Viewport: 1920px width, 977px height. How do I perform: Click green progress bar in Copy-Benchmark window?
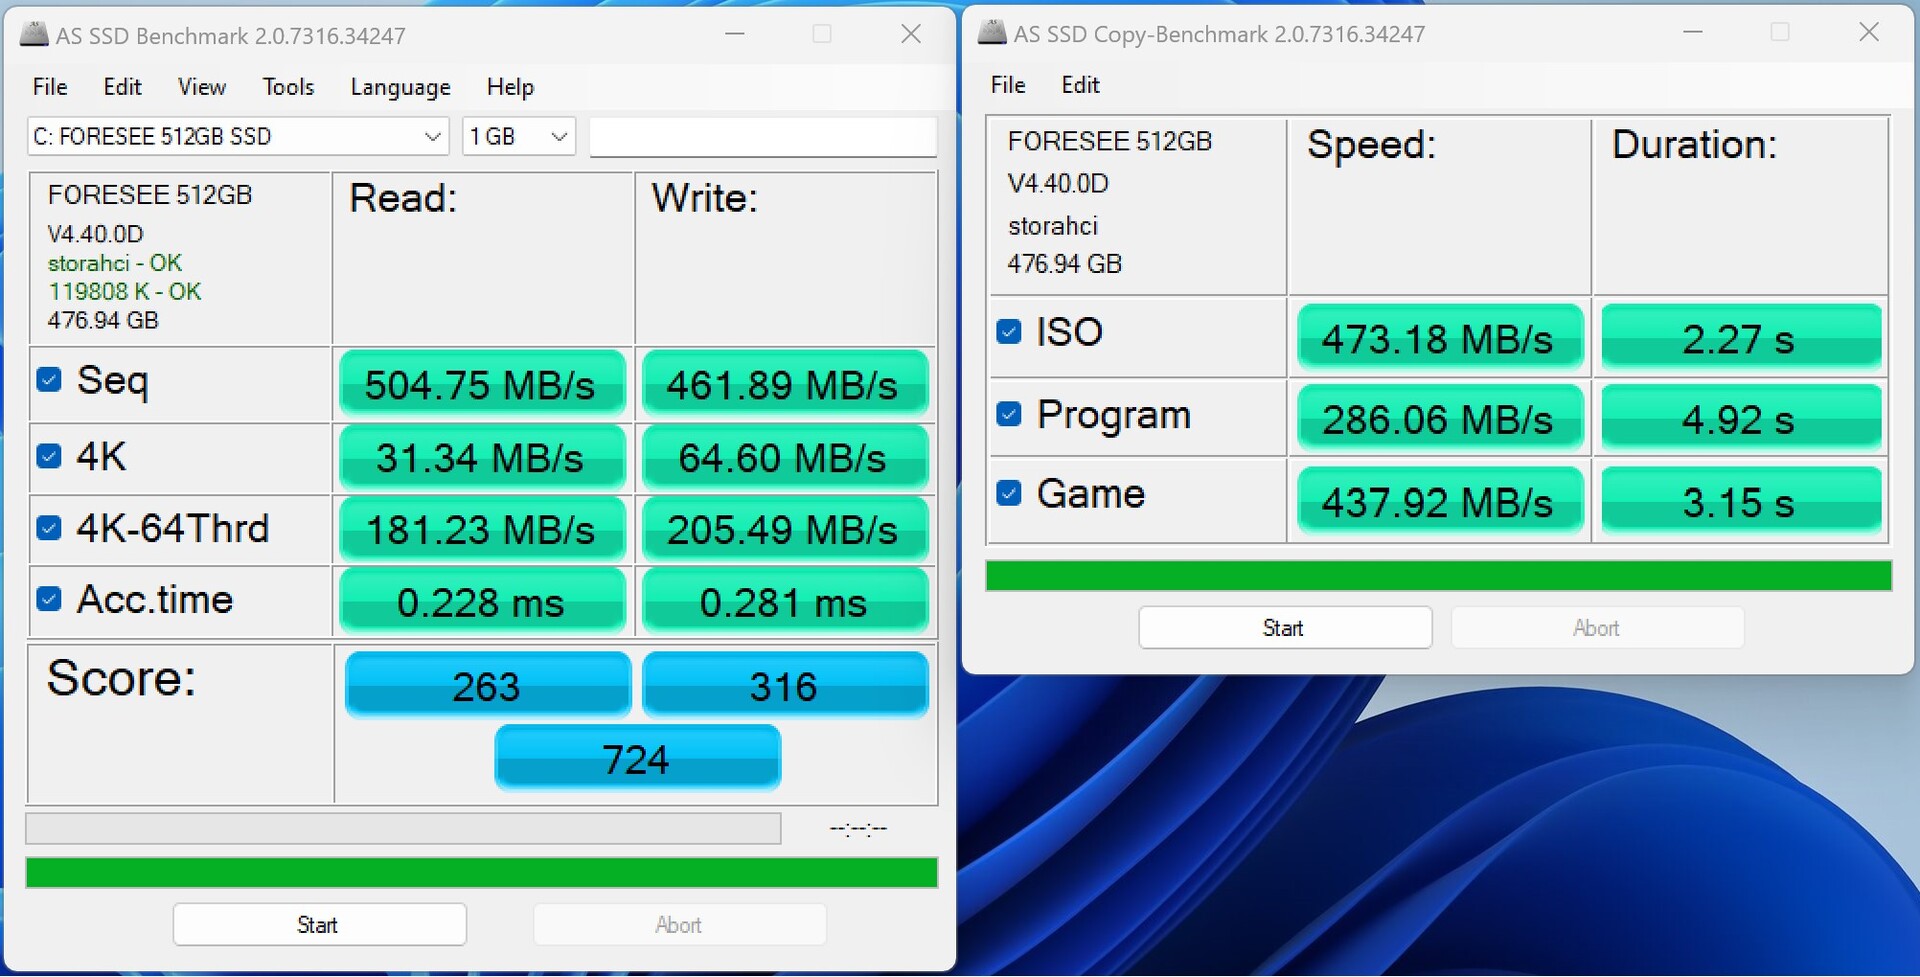coord(1438,576)
